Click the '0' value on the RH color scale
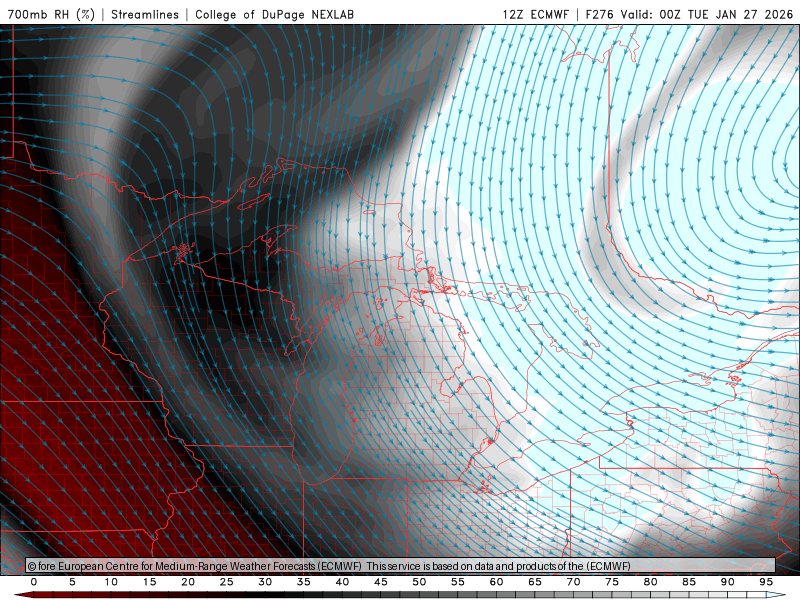 [x=34, y=582]
